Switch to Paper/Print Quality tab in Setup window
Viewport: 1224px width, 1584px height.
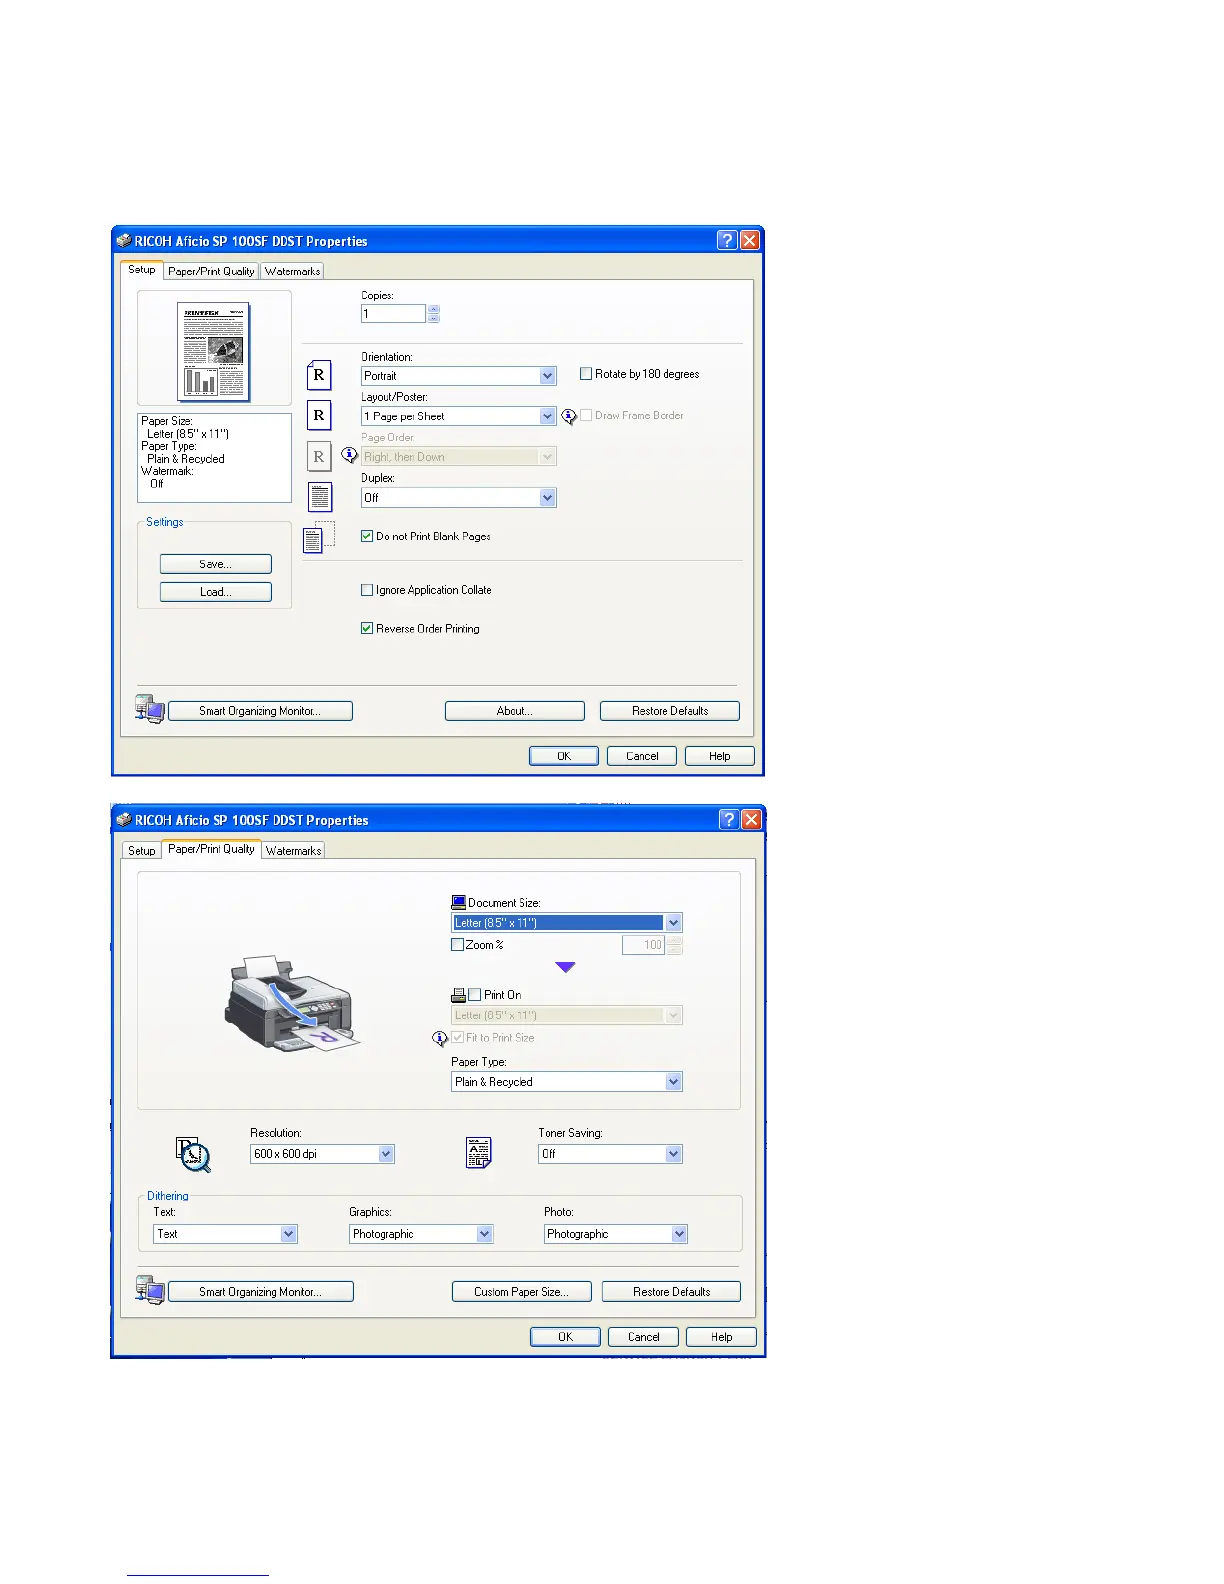211,271
